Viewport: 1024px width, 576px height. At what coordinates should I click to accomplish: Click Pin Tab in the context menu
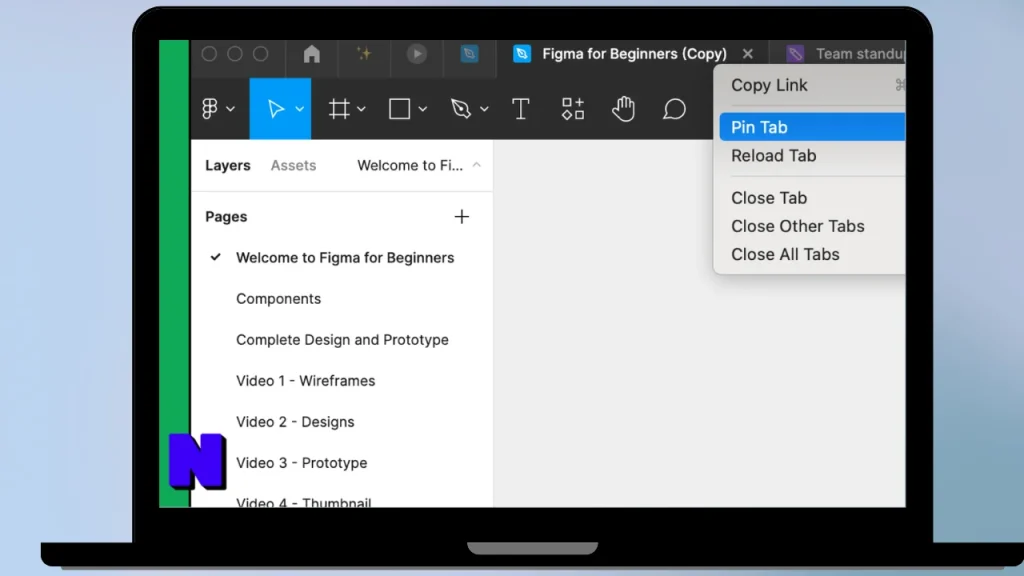[812, 127]
